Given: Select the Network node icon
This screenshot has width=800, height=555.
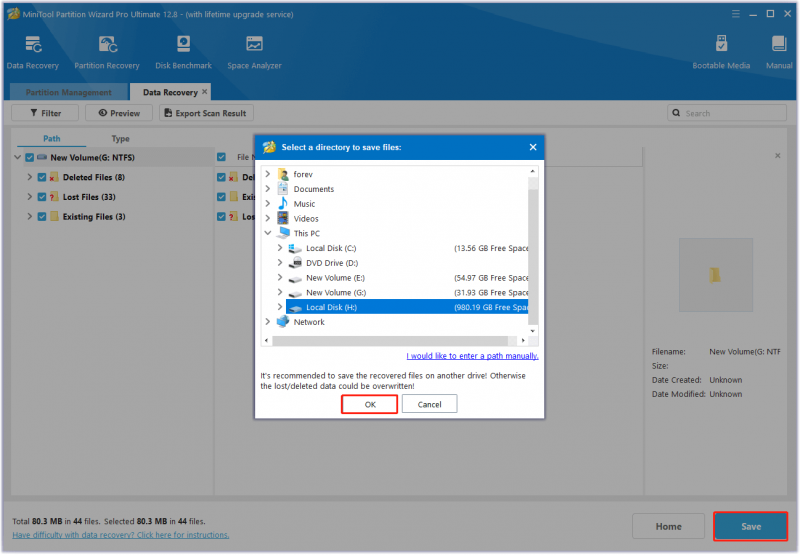Looking at the screenshot, I should [283, 322].
